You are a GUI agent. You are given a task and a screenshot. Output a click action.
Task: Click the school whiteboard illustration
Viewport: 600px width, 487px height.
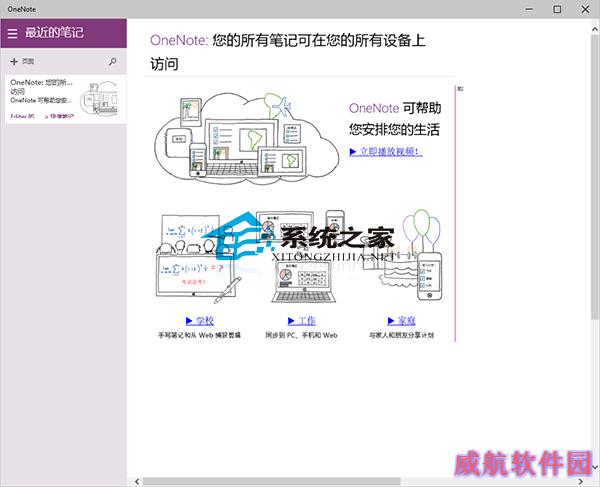pyautogui.click(x=199, y=259)
